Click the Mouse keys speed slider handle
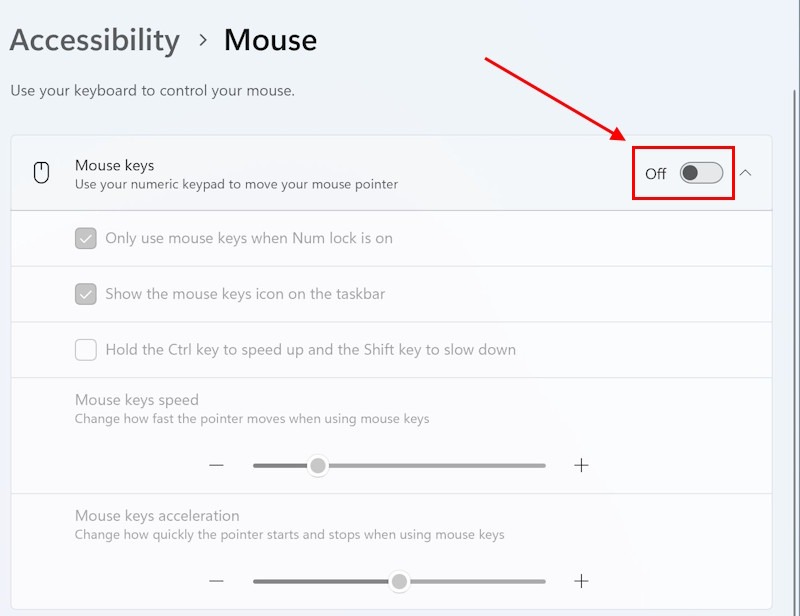800x616 pixels. [318, 465]
